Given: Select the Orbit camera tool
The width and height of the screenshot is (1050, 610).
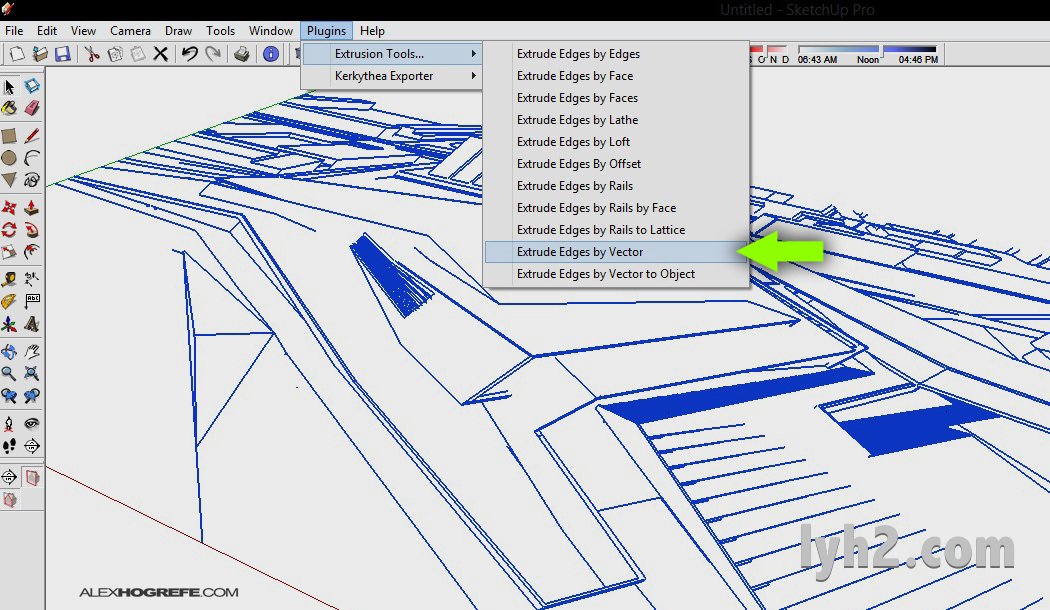Looking at the screenshot, I should tap(9, 352).
